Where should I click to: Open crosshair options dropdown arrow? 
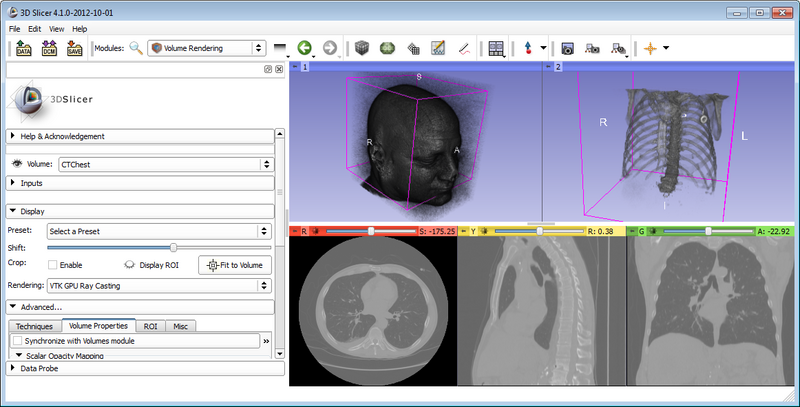pos(666,48)
